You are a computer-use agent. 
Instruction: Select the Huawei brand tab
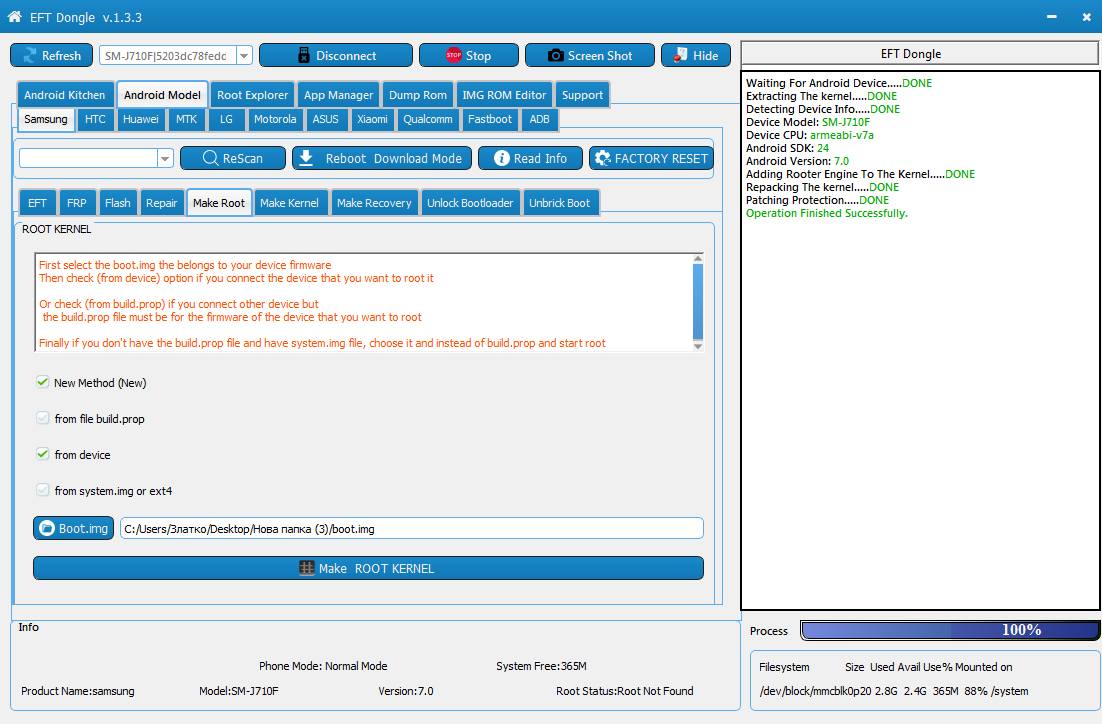point(141,119)
